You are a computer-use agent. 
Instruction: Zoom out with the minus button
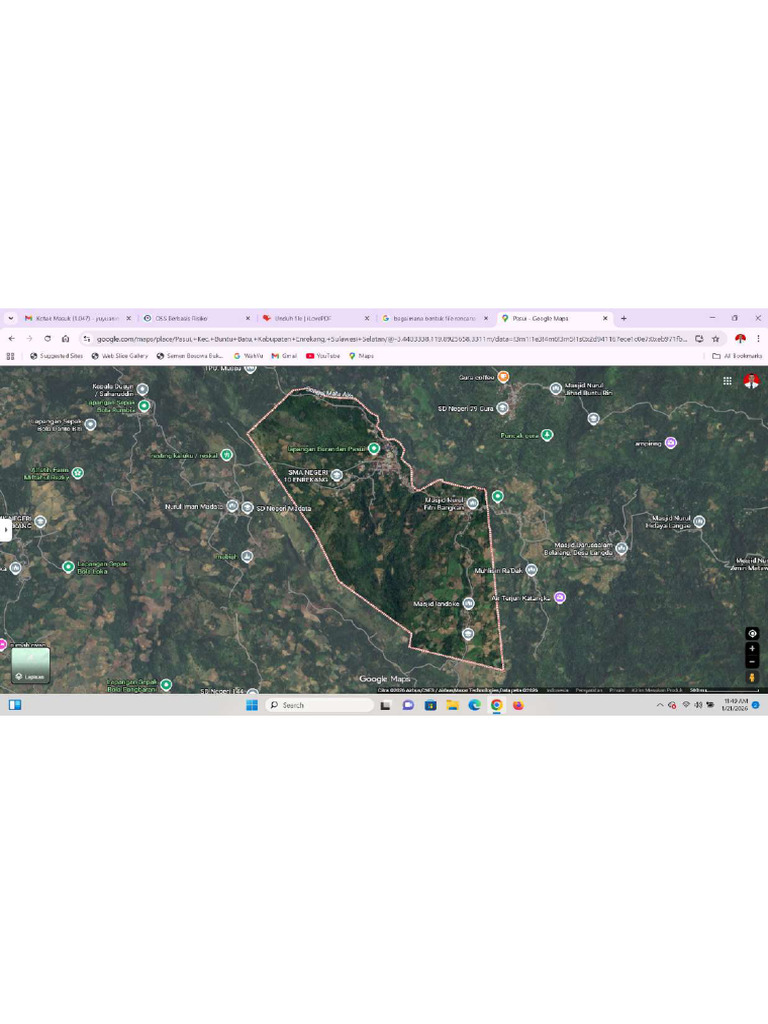pos(752,662)
